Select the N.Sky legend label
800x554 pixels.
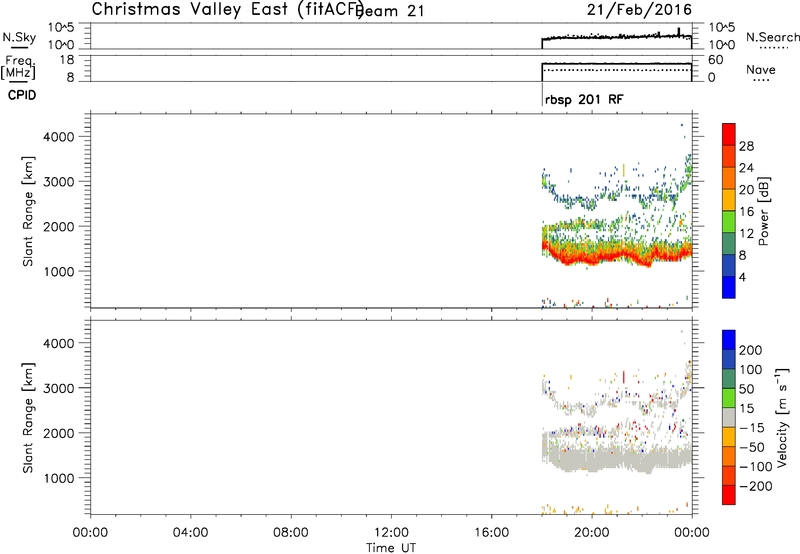(x=19, y=37)
